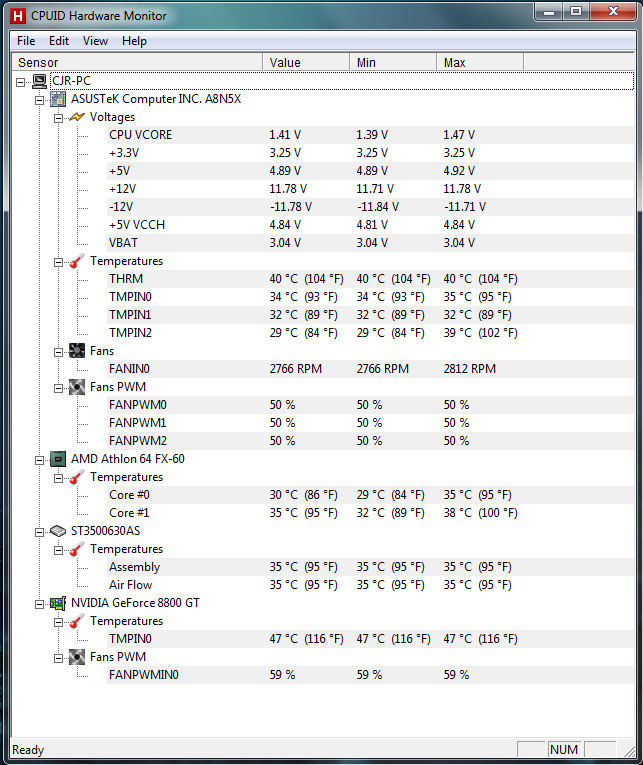
Task: Collapse the motherboard Temperatures group
Action: coord(58,262)
